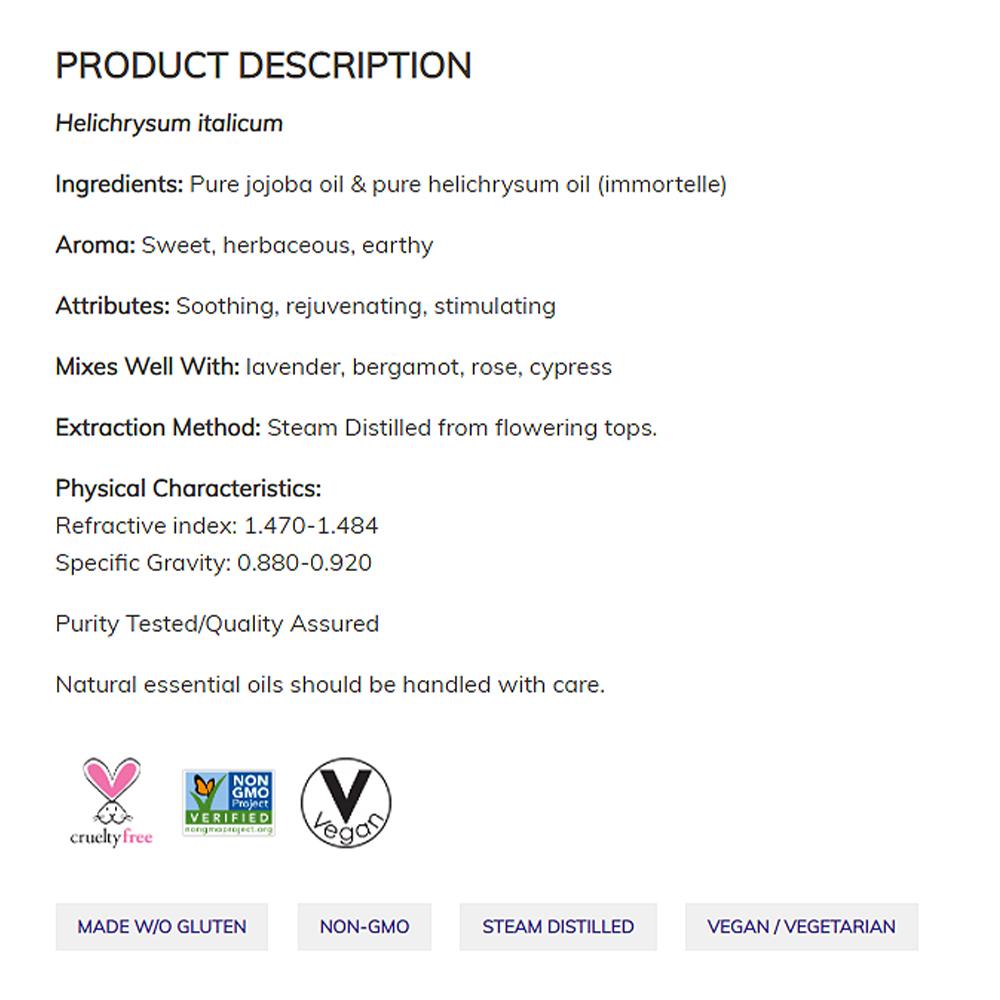Click the PRODUCT DESCRIPTION heading
This screenshot has width=1000, height=1000.
[263, 66]
